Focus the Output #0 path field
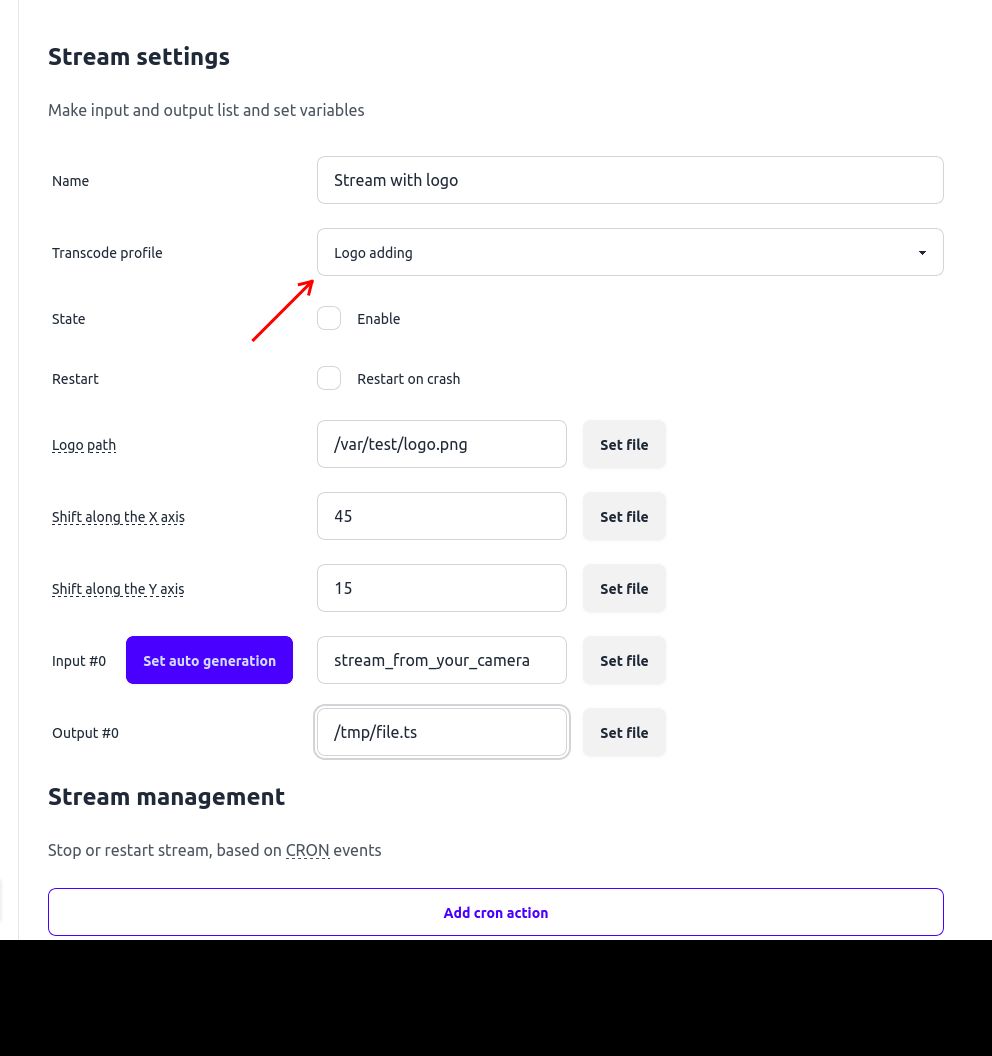Screen dimensions: 992x1056 pyautogui.click(x=441, y=732)
